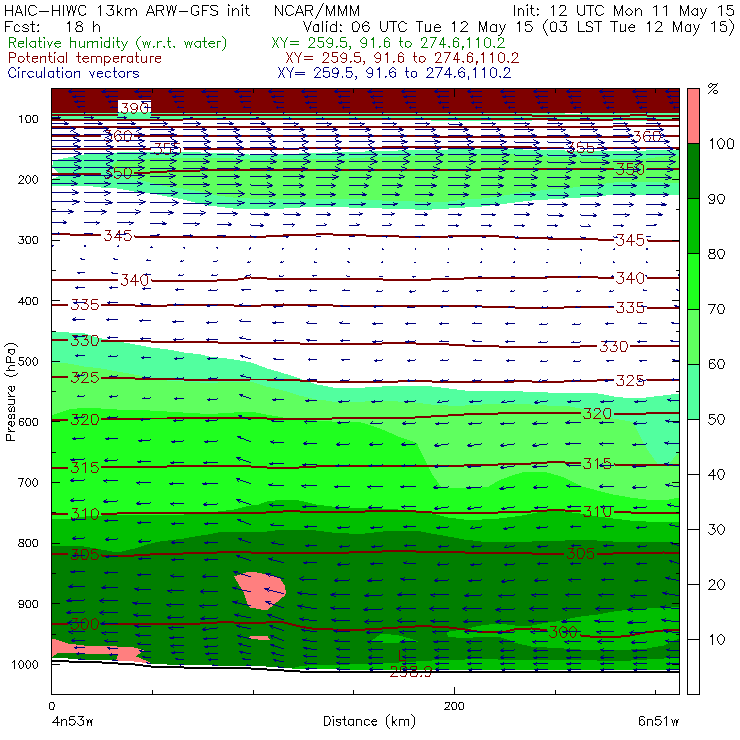Click the '200' distance axis tick label
740x740 pixels.
pyautogui.click(x=454, y=706)
